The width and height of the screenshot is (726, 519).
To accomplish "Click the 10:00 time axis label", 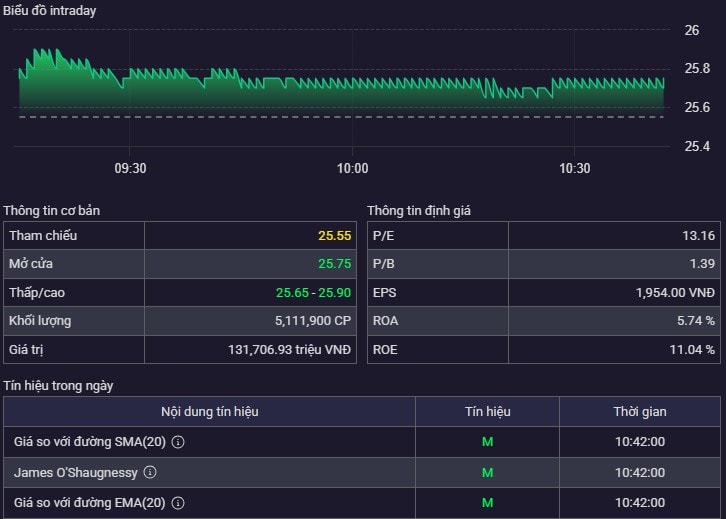I will (352, 168).
